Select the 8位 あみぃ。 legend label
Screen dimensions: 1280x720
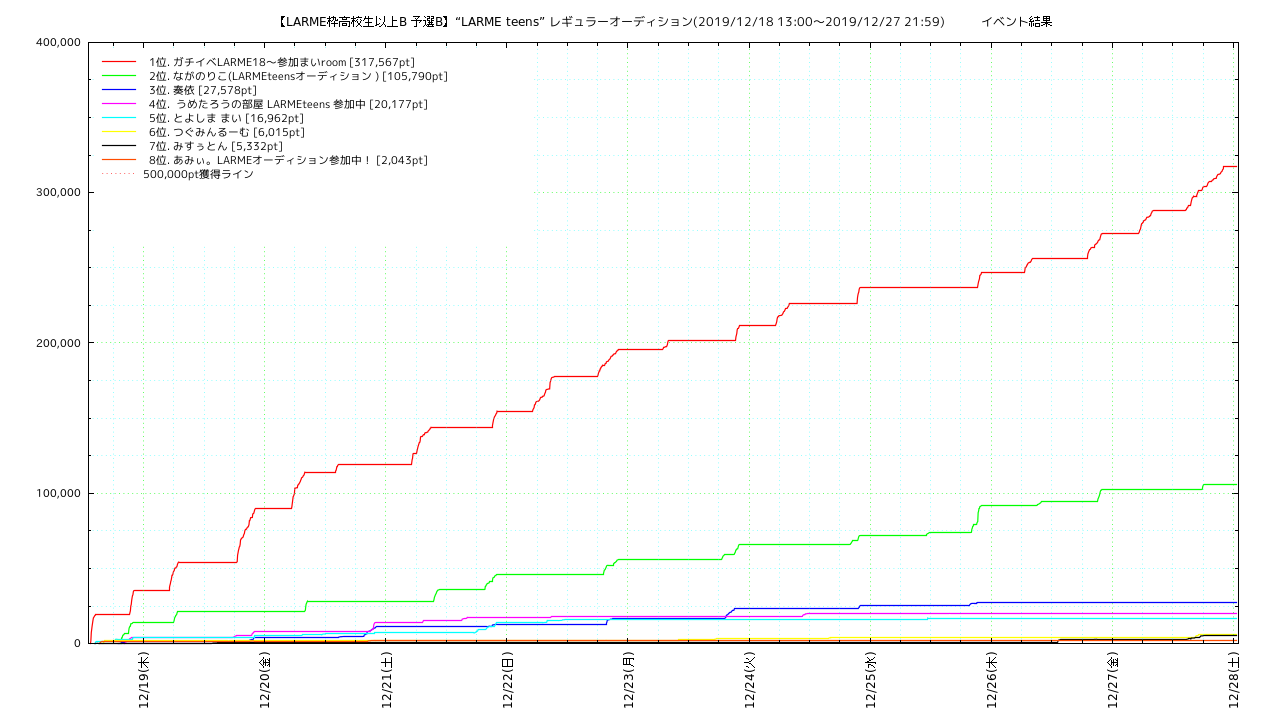(x=288, y=160)
